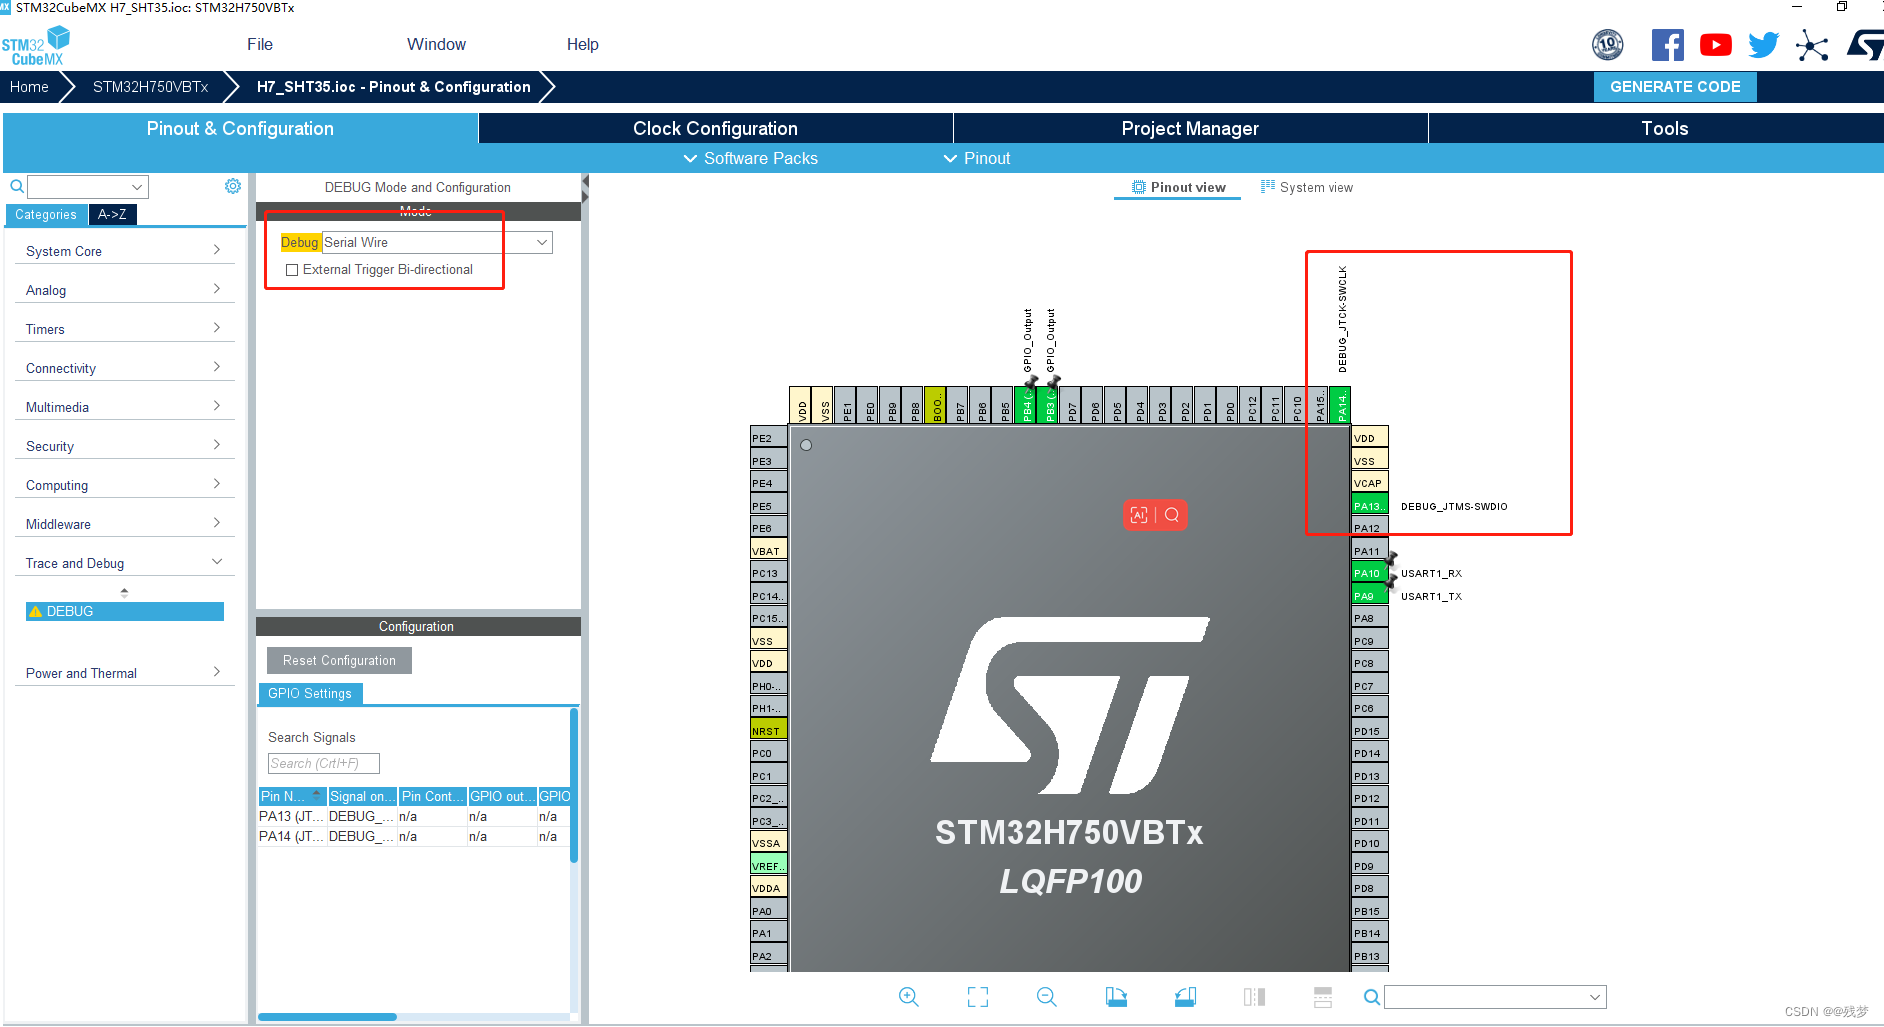This screenshot has width=1884, height=1027.
Task: Click the GENERATE CODE button
Action: (1675, 87)
